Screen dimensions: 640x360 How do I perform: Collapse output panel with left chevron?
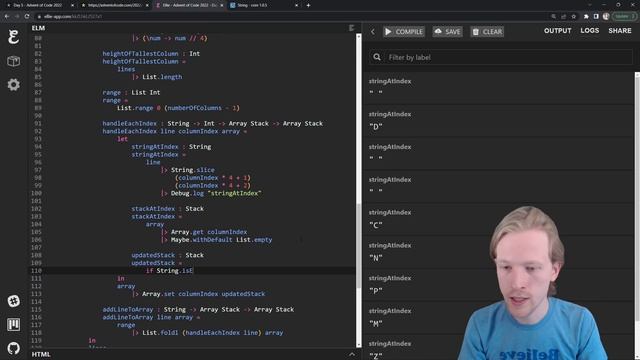pyautogui.click(x=373, y=31)
